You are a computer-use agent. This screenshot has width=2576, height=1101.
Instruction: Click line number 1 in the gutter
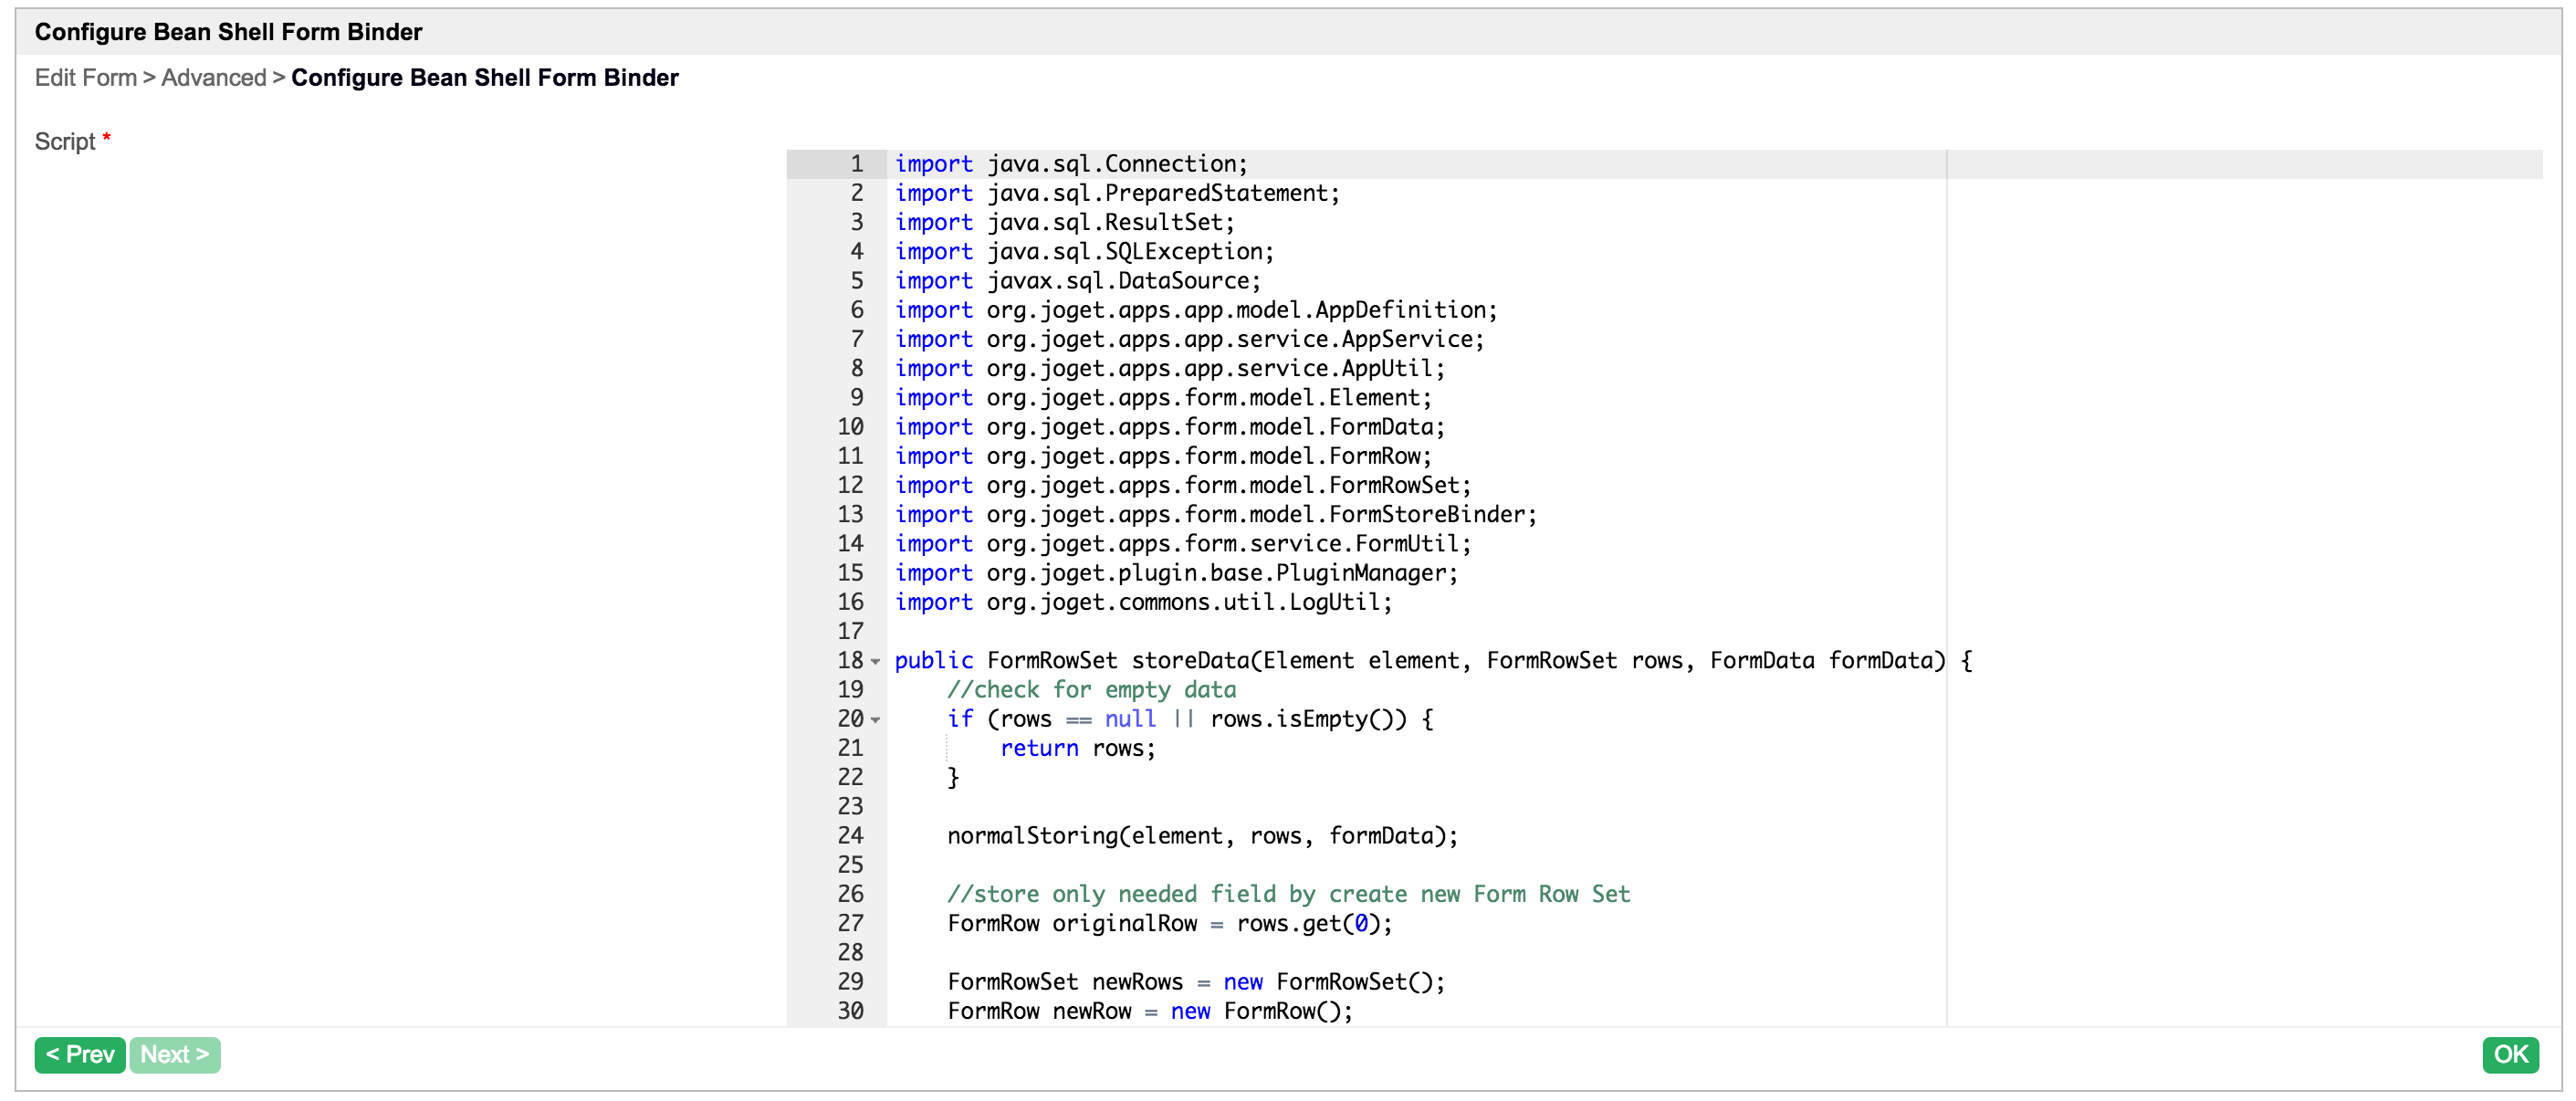coord(856,164)
